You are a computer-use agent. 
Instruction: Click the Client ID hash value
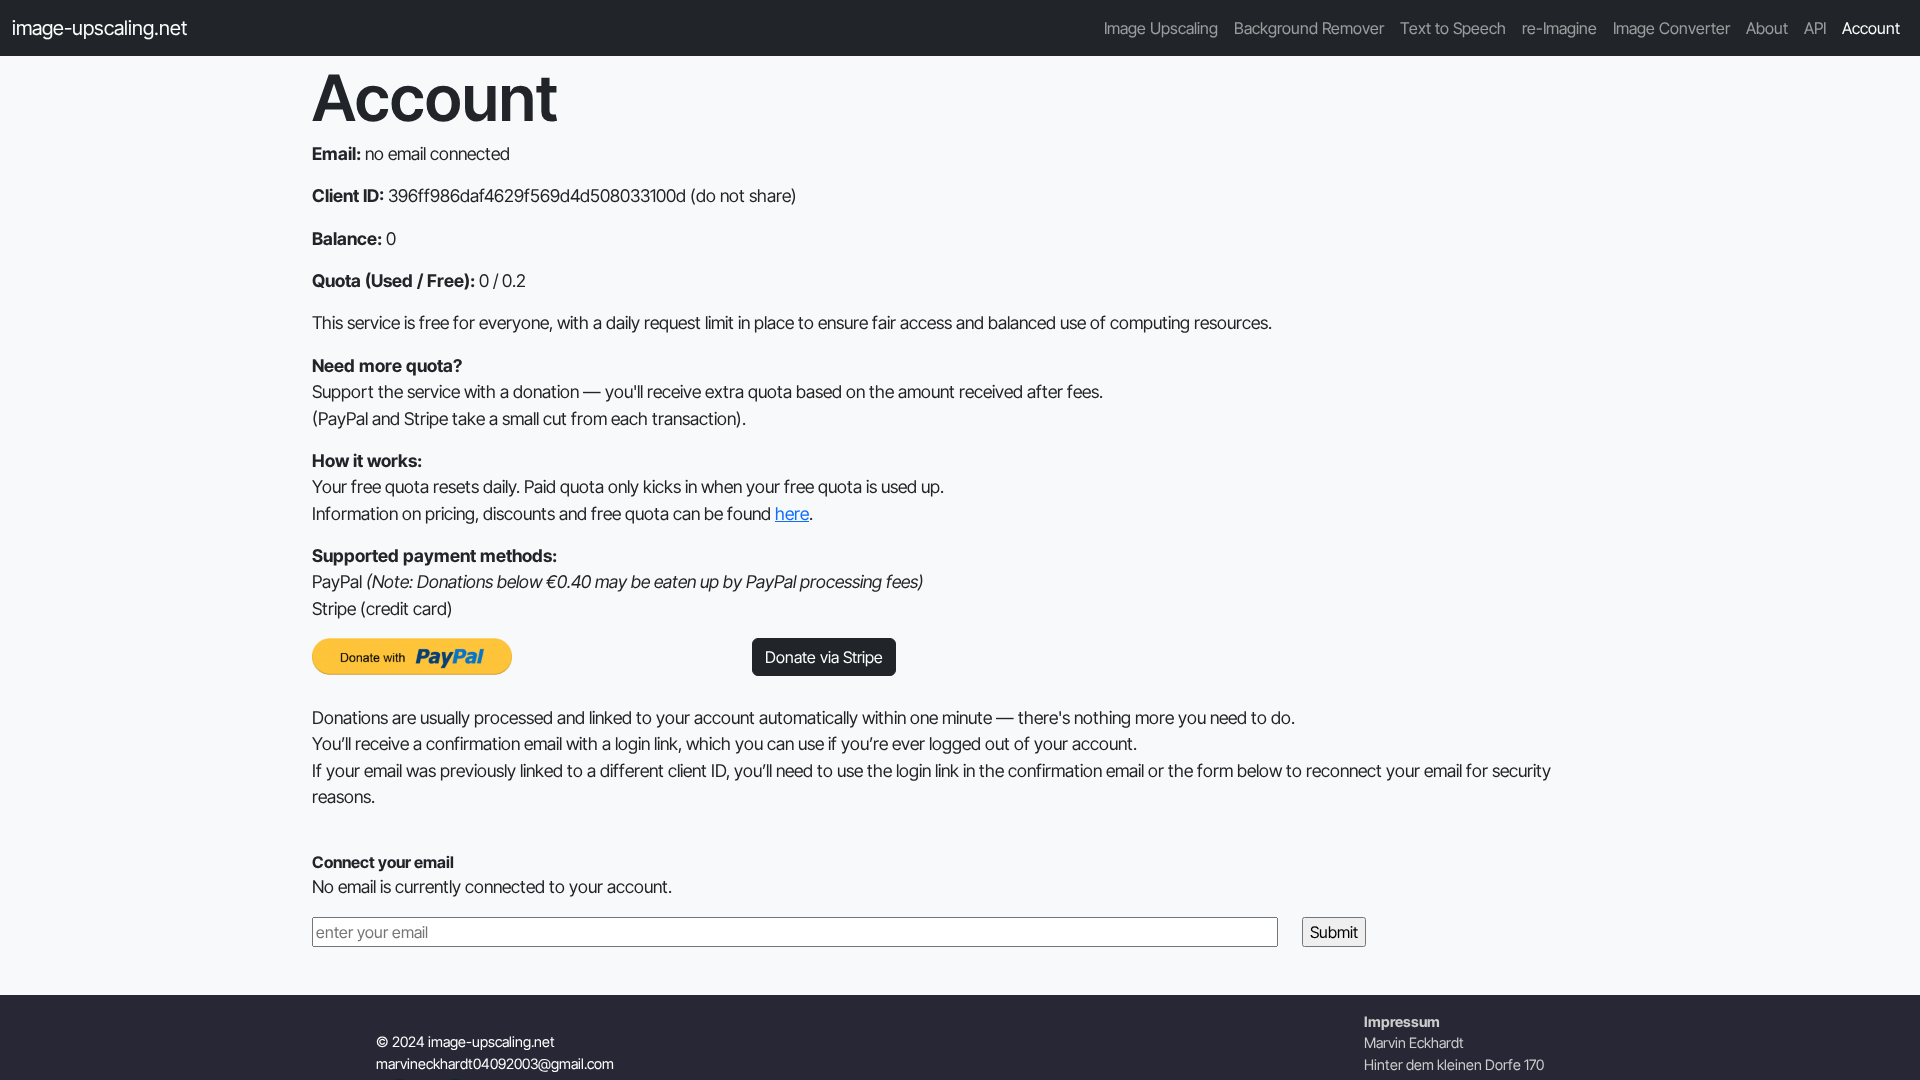(x=536, y=196)
